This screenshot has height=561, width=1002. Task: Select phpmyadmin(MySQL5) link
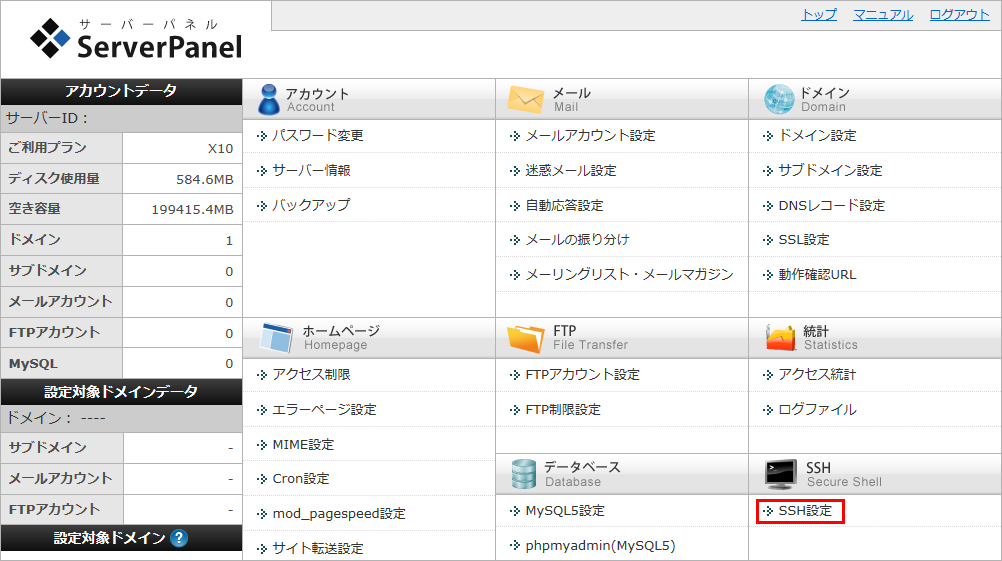(x=600, y=546)
